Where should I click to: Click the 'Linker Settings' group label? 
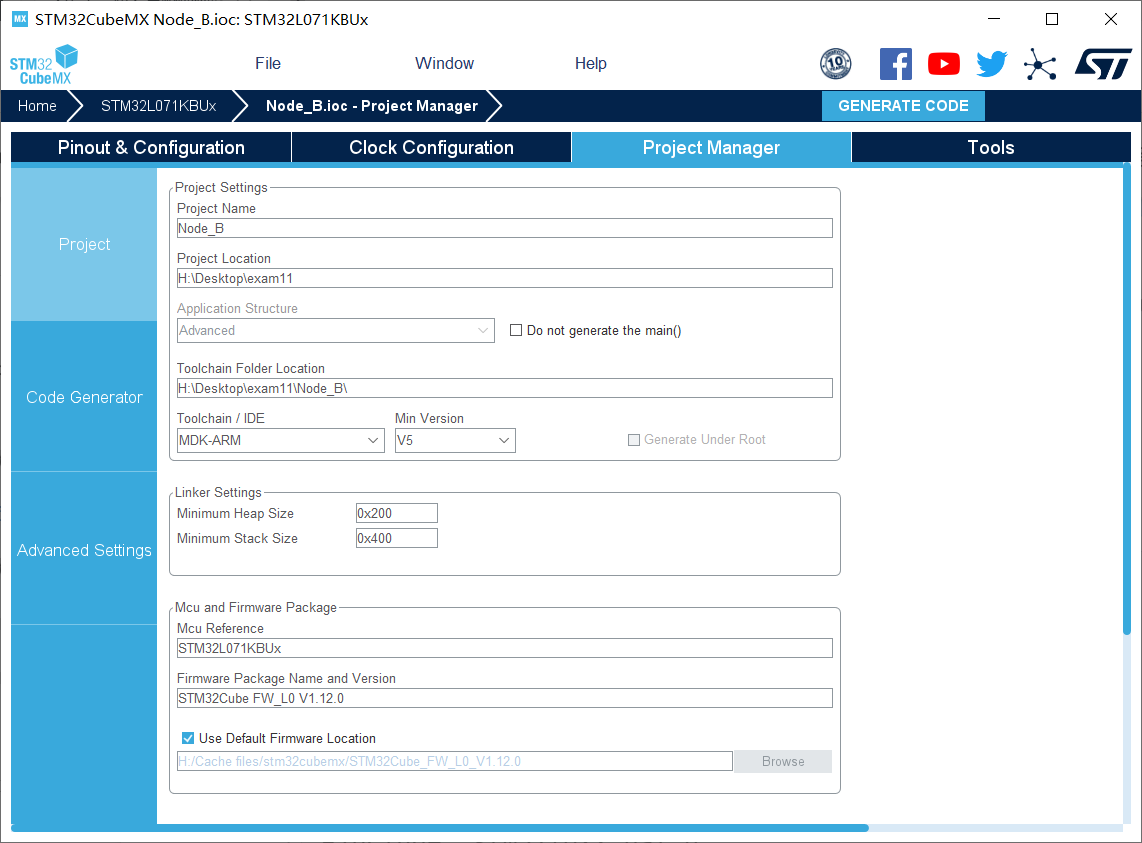click(218, 493)
